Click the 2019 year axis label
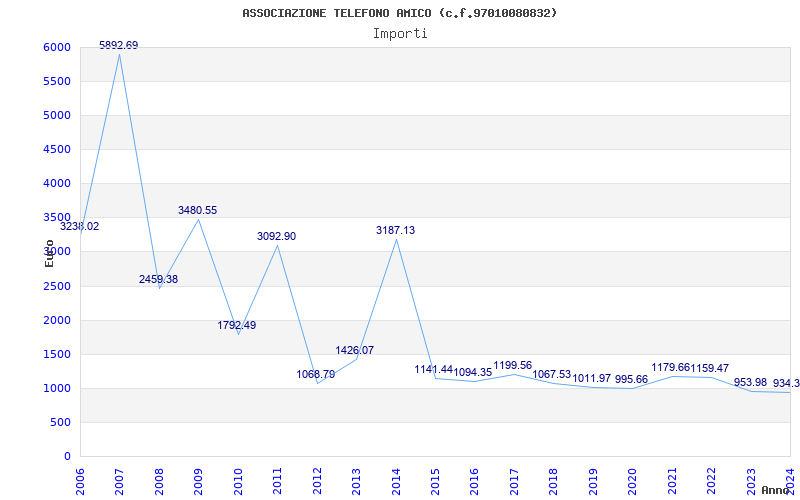Viewport: 800px width, 500px height. 592,481
